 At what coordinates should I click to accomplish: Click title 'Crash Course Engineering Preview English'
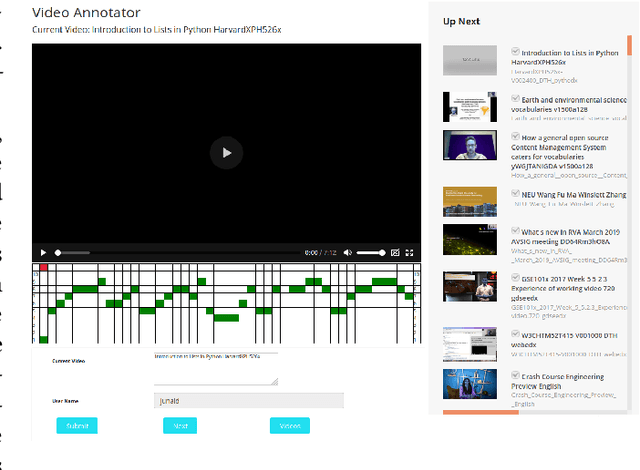[558, 381]
